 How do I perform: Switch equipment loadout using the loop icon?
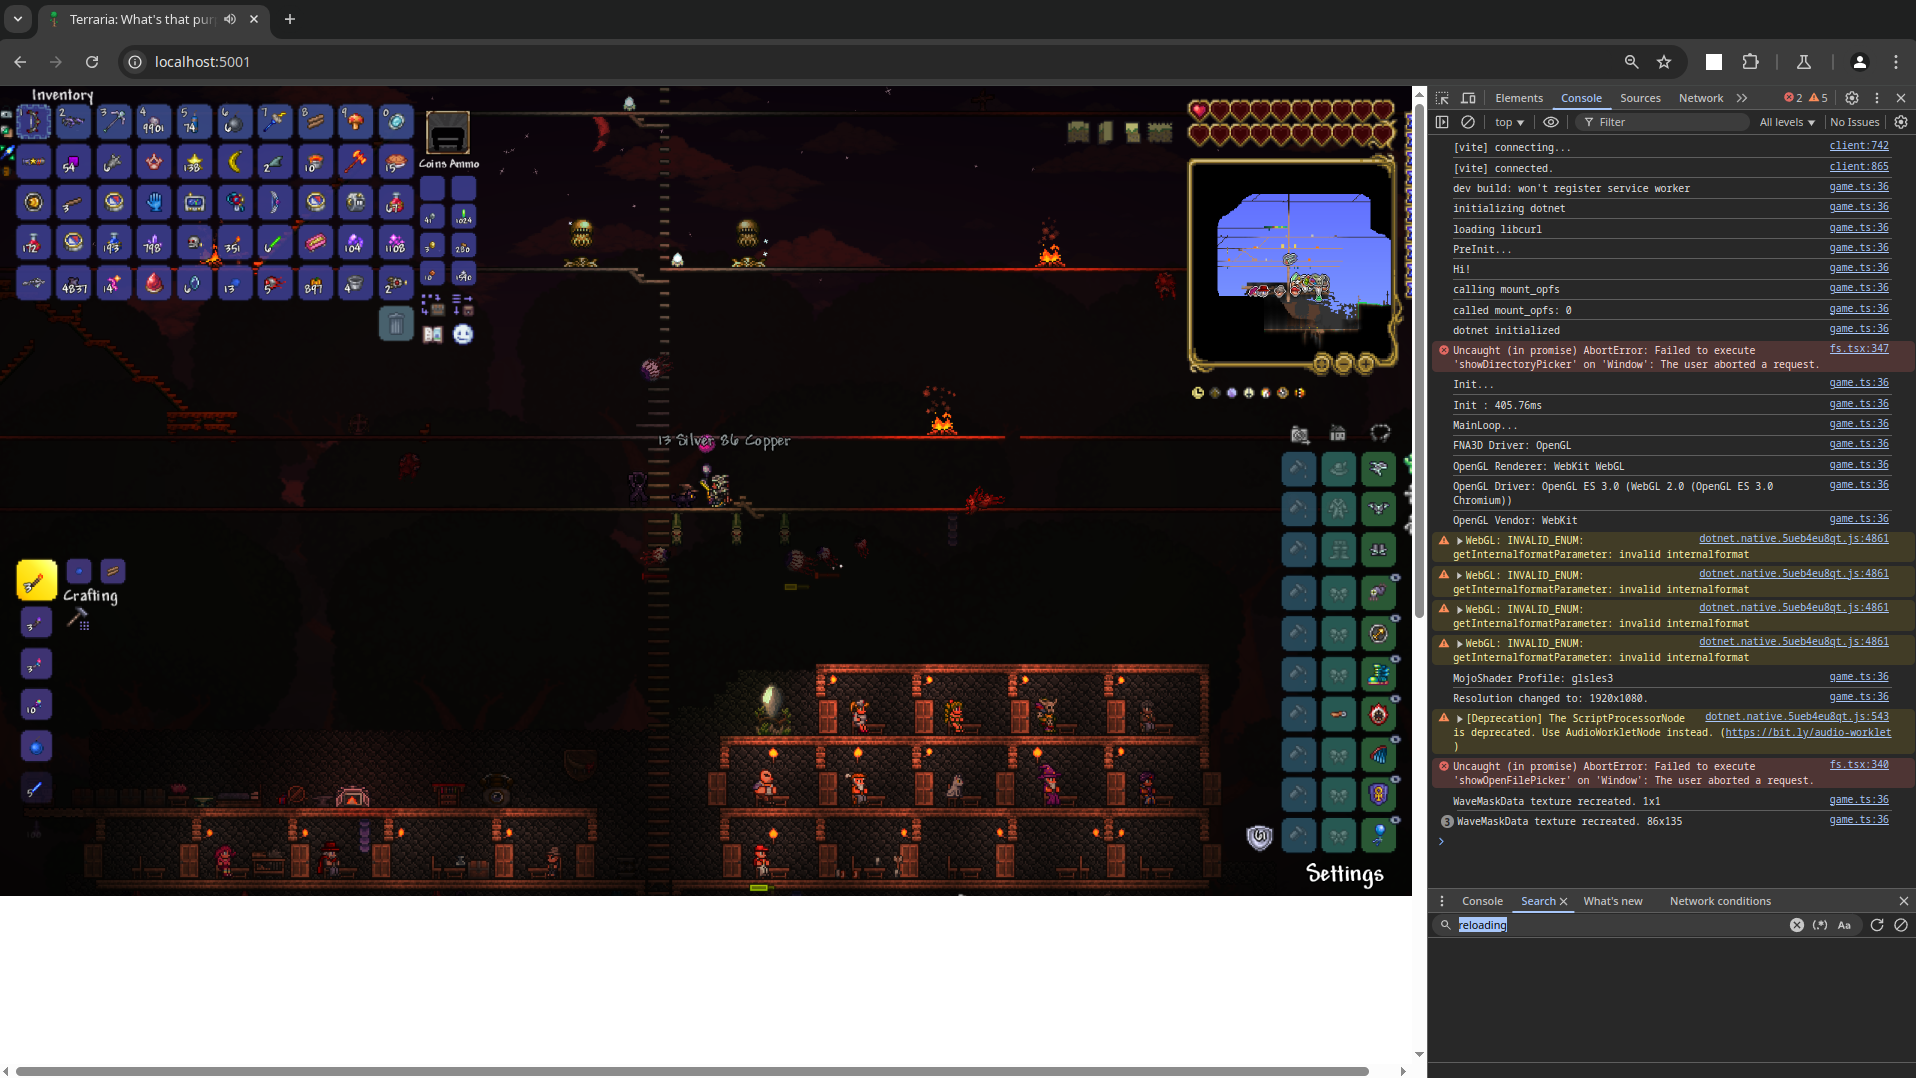coord(1380,433)
